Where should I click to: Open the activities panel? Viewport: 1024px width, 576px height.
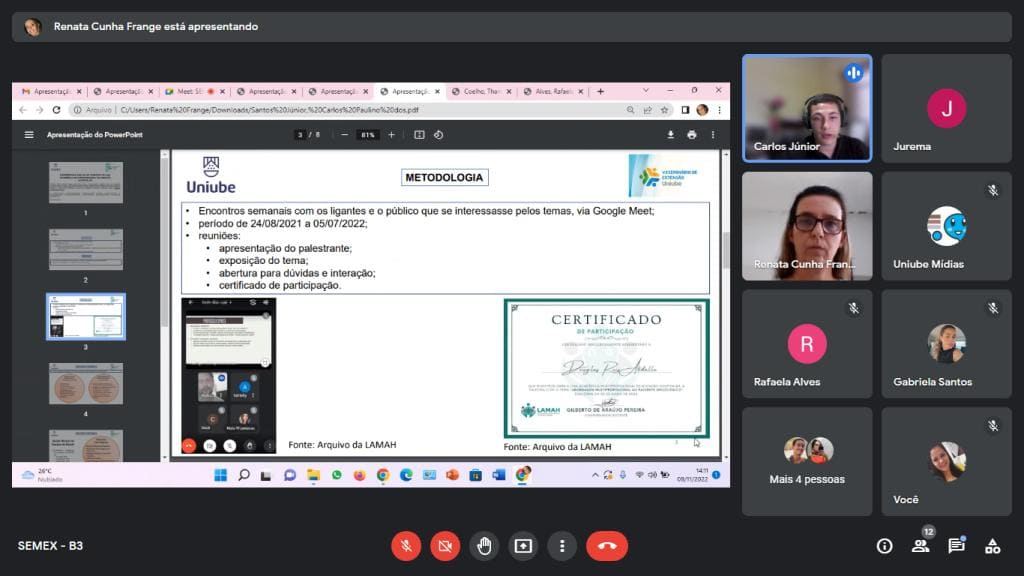pos(993,546)
